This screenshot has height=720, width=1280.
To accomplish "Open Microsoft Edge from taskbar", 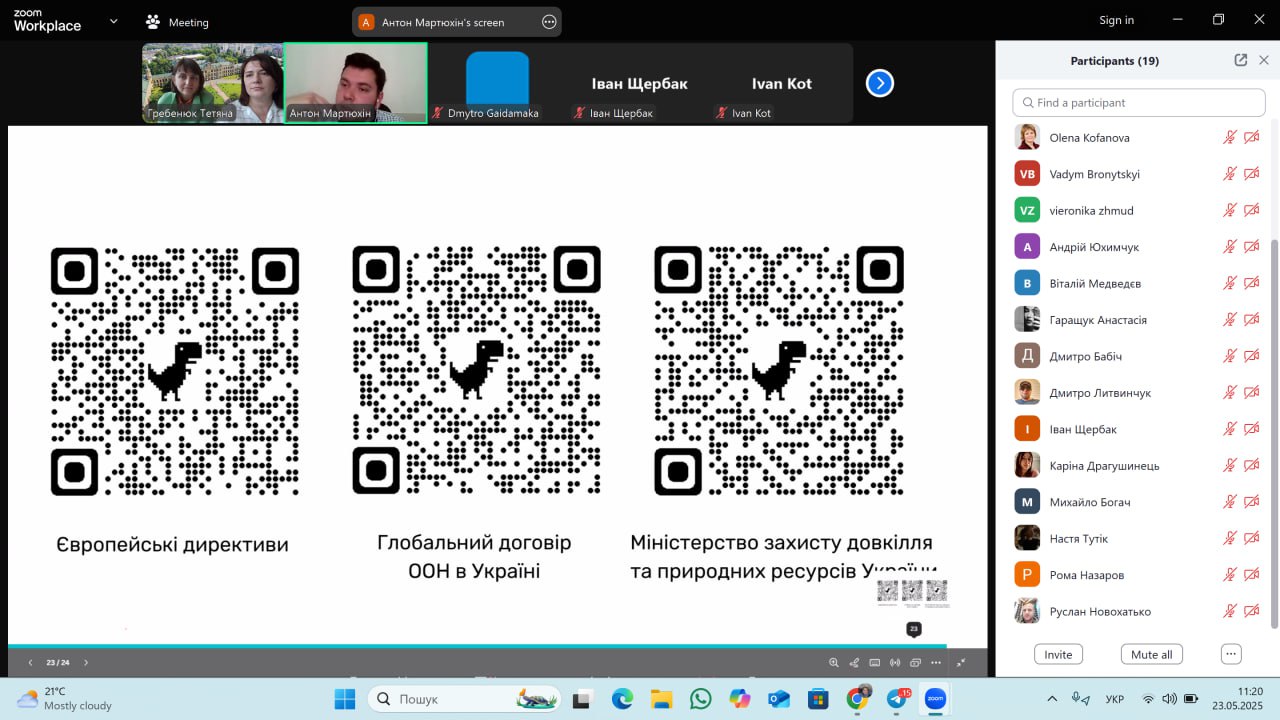I will pos(622,699).
